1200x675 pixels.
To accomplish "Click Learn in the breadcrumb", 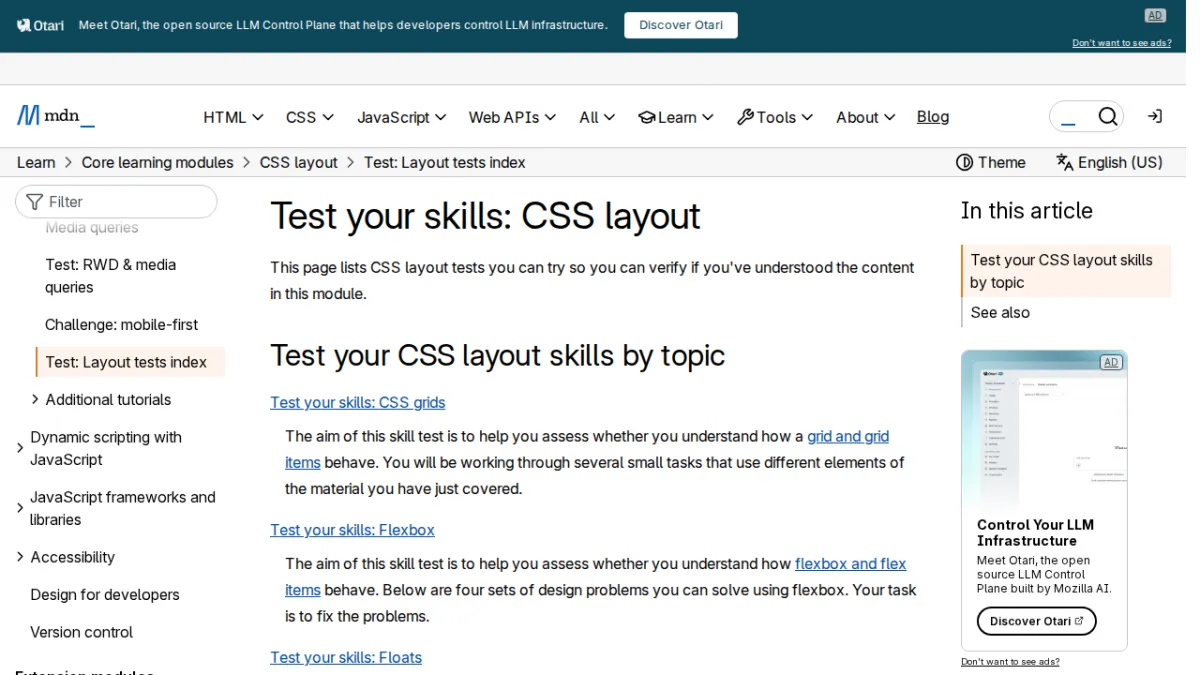I will pos(36,162).
